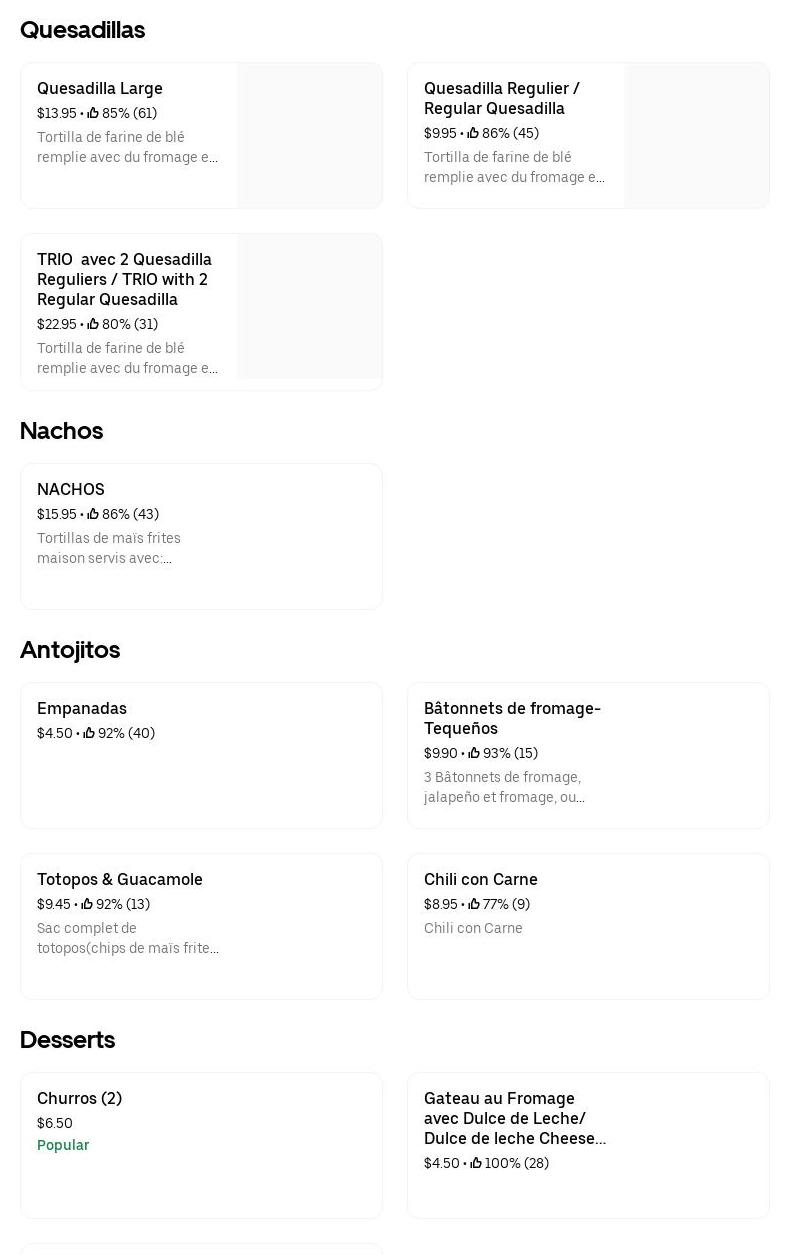Viewport: 804px width, 1255px height.
Task: Click the Popular label under Churros
Action: pos(63,1146)
